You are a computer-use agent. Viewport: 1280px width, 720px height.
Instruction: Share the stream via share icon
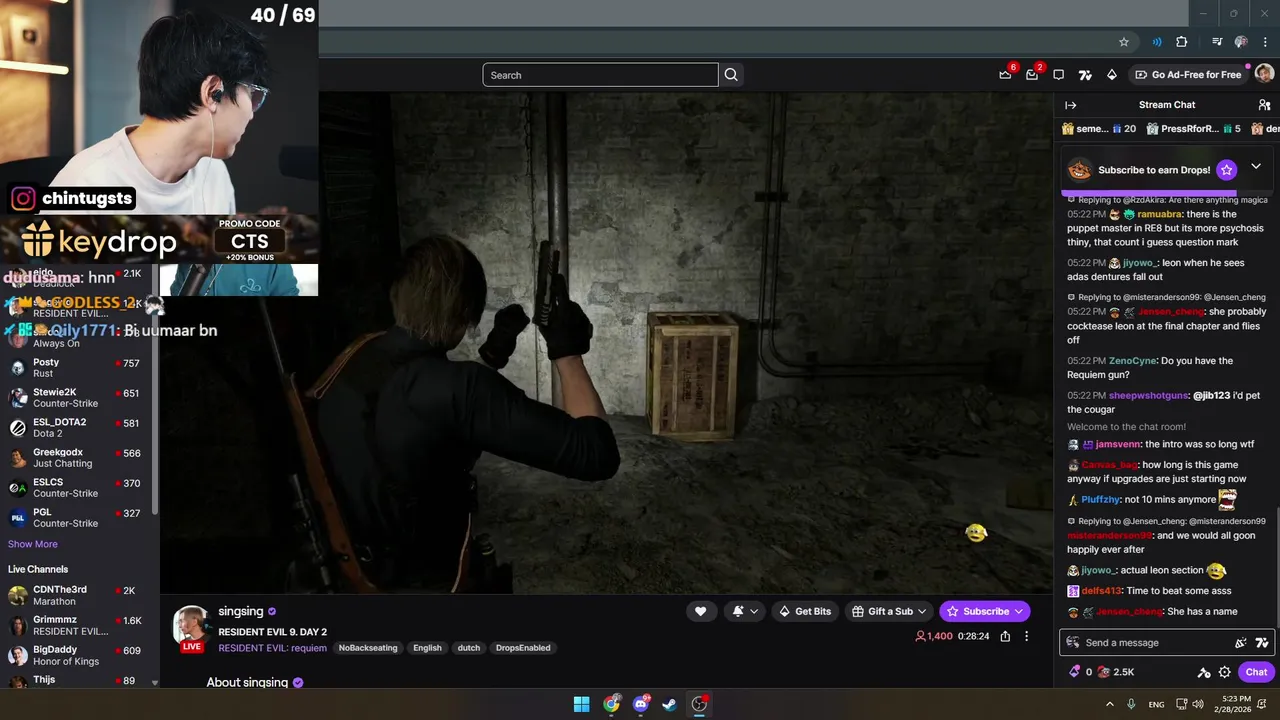coord(1005,636)
